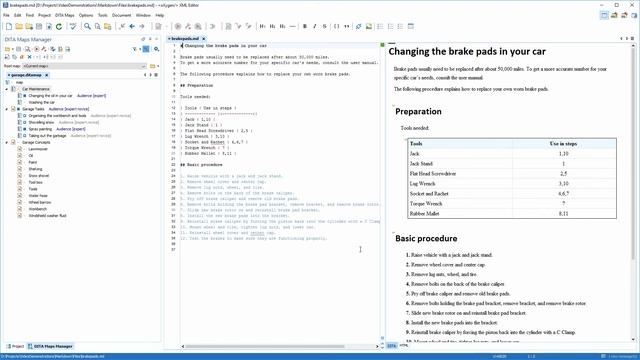Insert a Heading 3 with H3 icon
The width and height of the screenshot is (640, 360).
[282, 27]
